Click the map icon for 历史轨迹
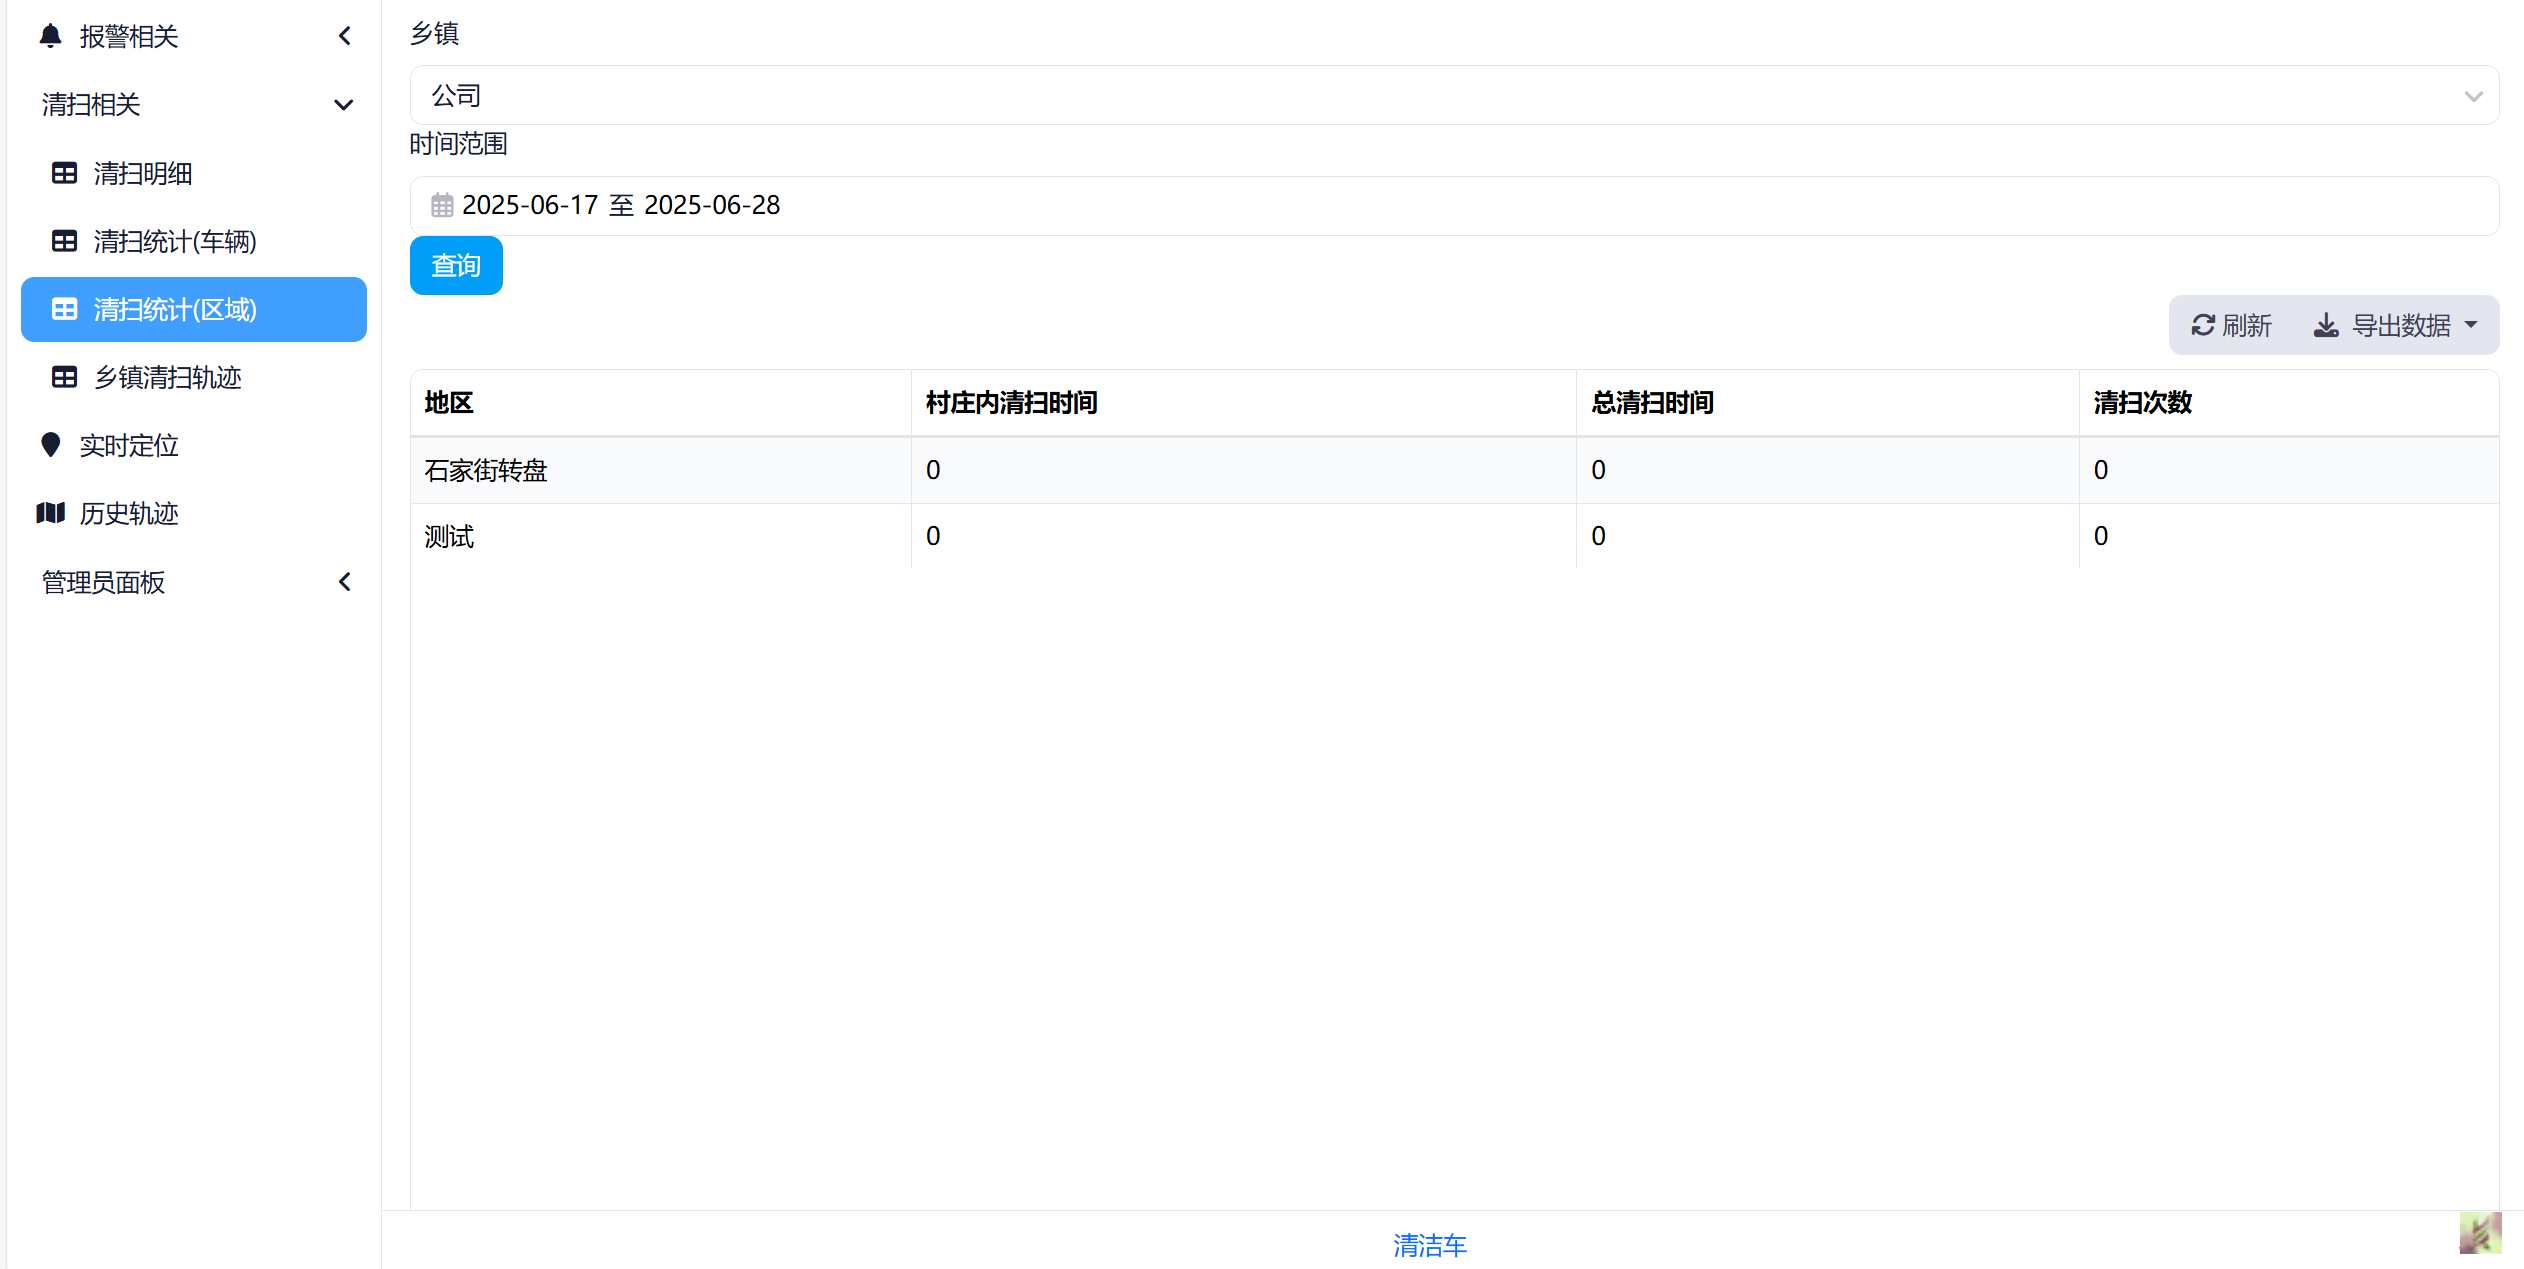This screenshot has height=1269, width=2524. coord(50,513)
